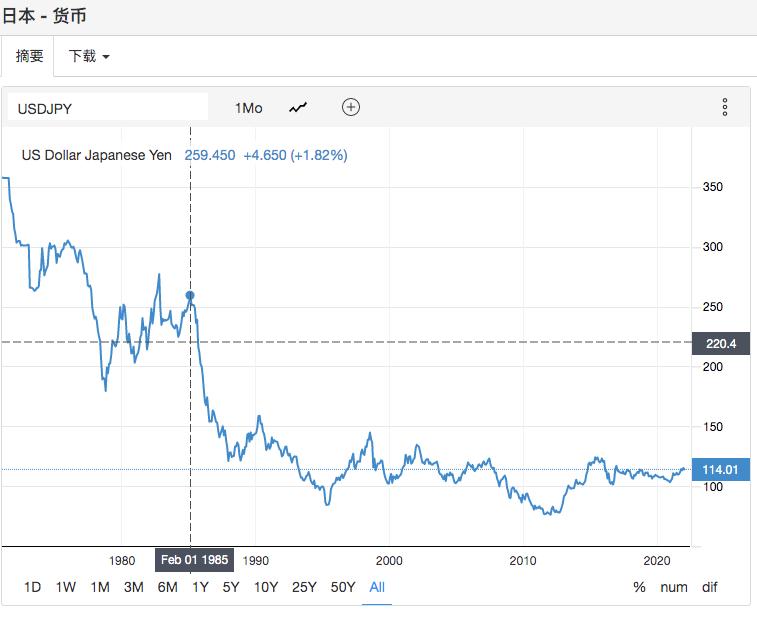Show the 25Y time range
This screenshot has width=757, height=621.
click(x=304, y=587)
